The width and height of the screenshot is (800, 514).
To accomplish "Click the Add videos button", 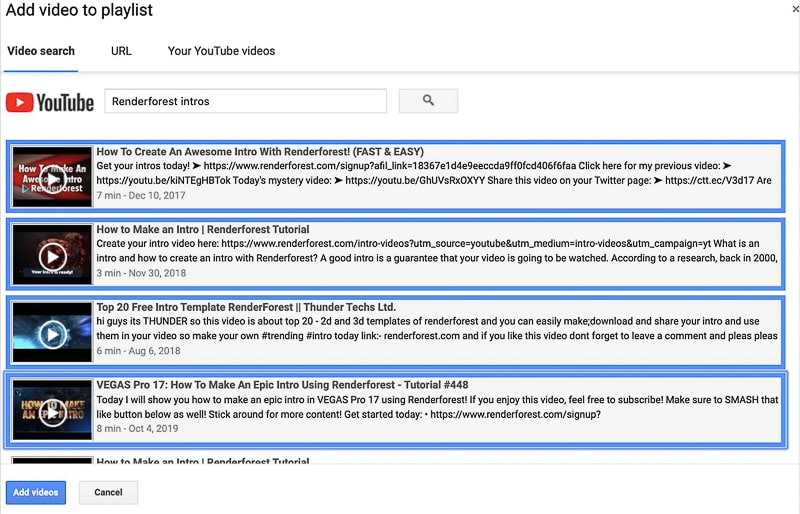I will point(36,493).
